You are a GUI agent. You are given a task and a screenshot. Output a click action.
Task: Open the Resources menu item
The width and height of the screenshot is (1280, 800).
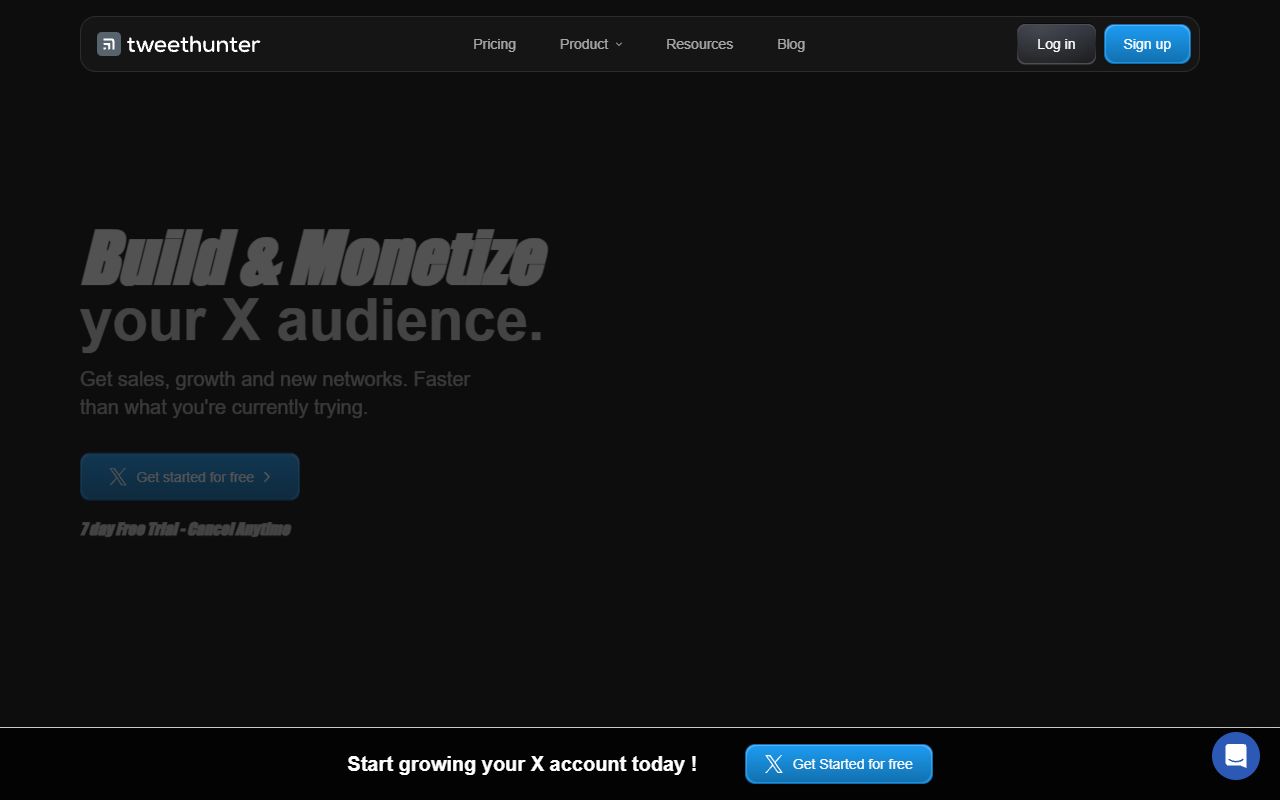tap(699, 44)
